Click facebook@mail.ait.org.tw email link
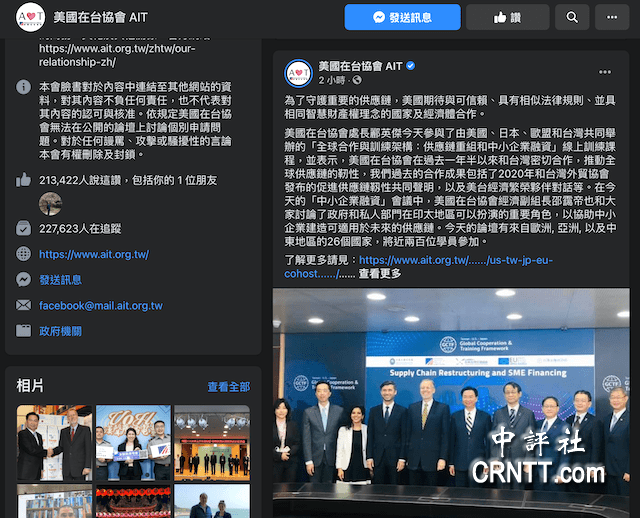The width and height of the screenshot is (640, 518). 101,306
